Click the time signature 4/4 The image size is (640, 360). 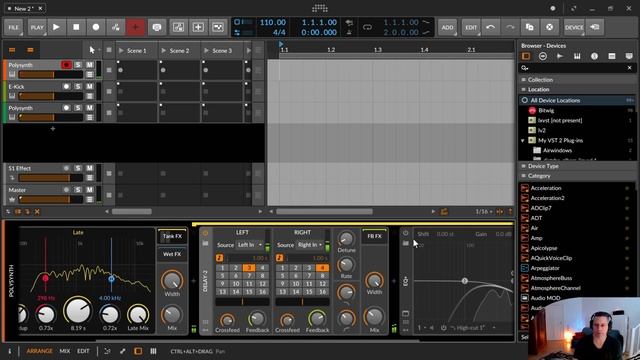[x=279, y=32]
